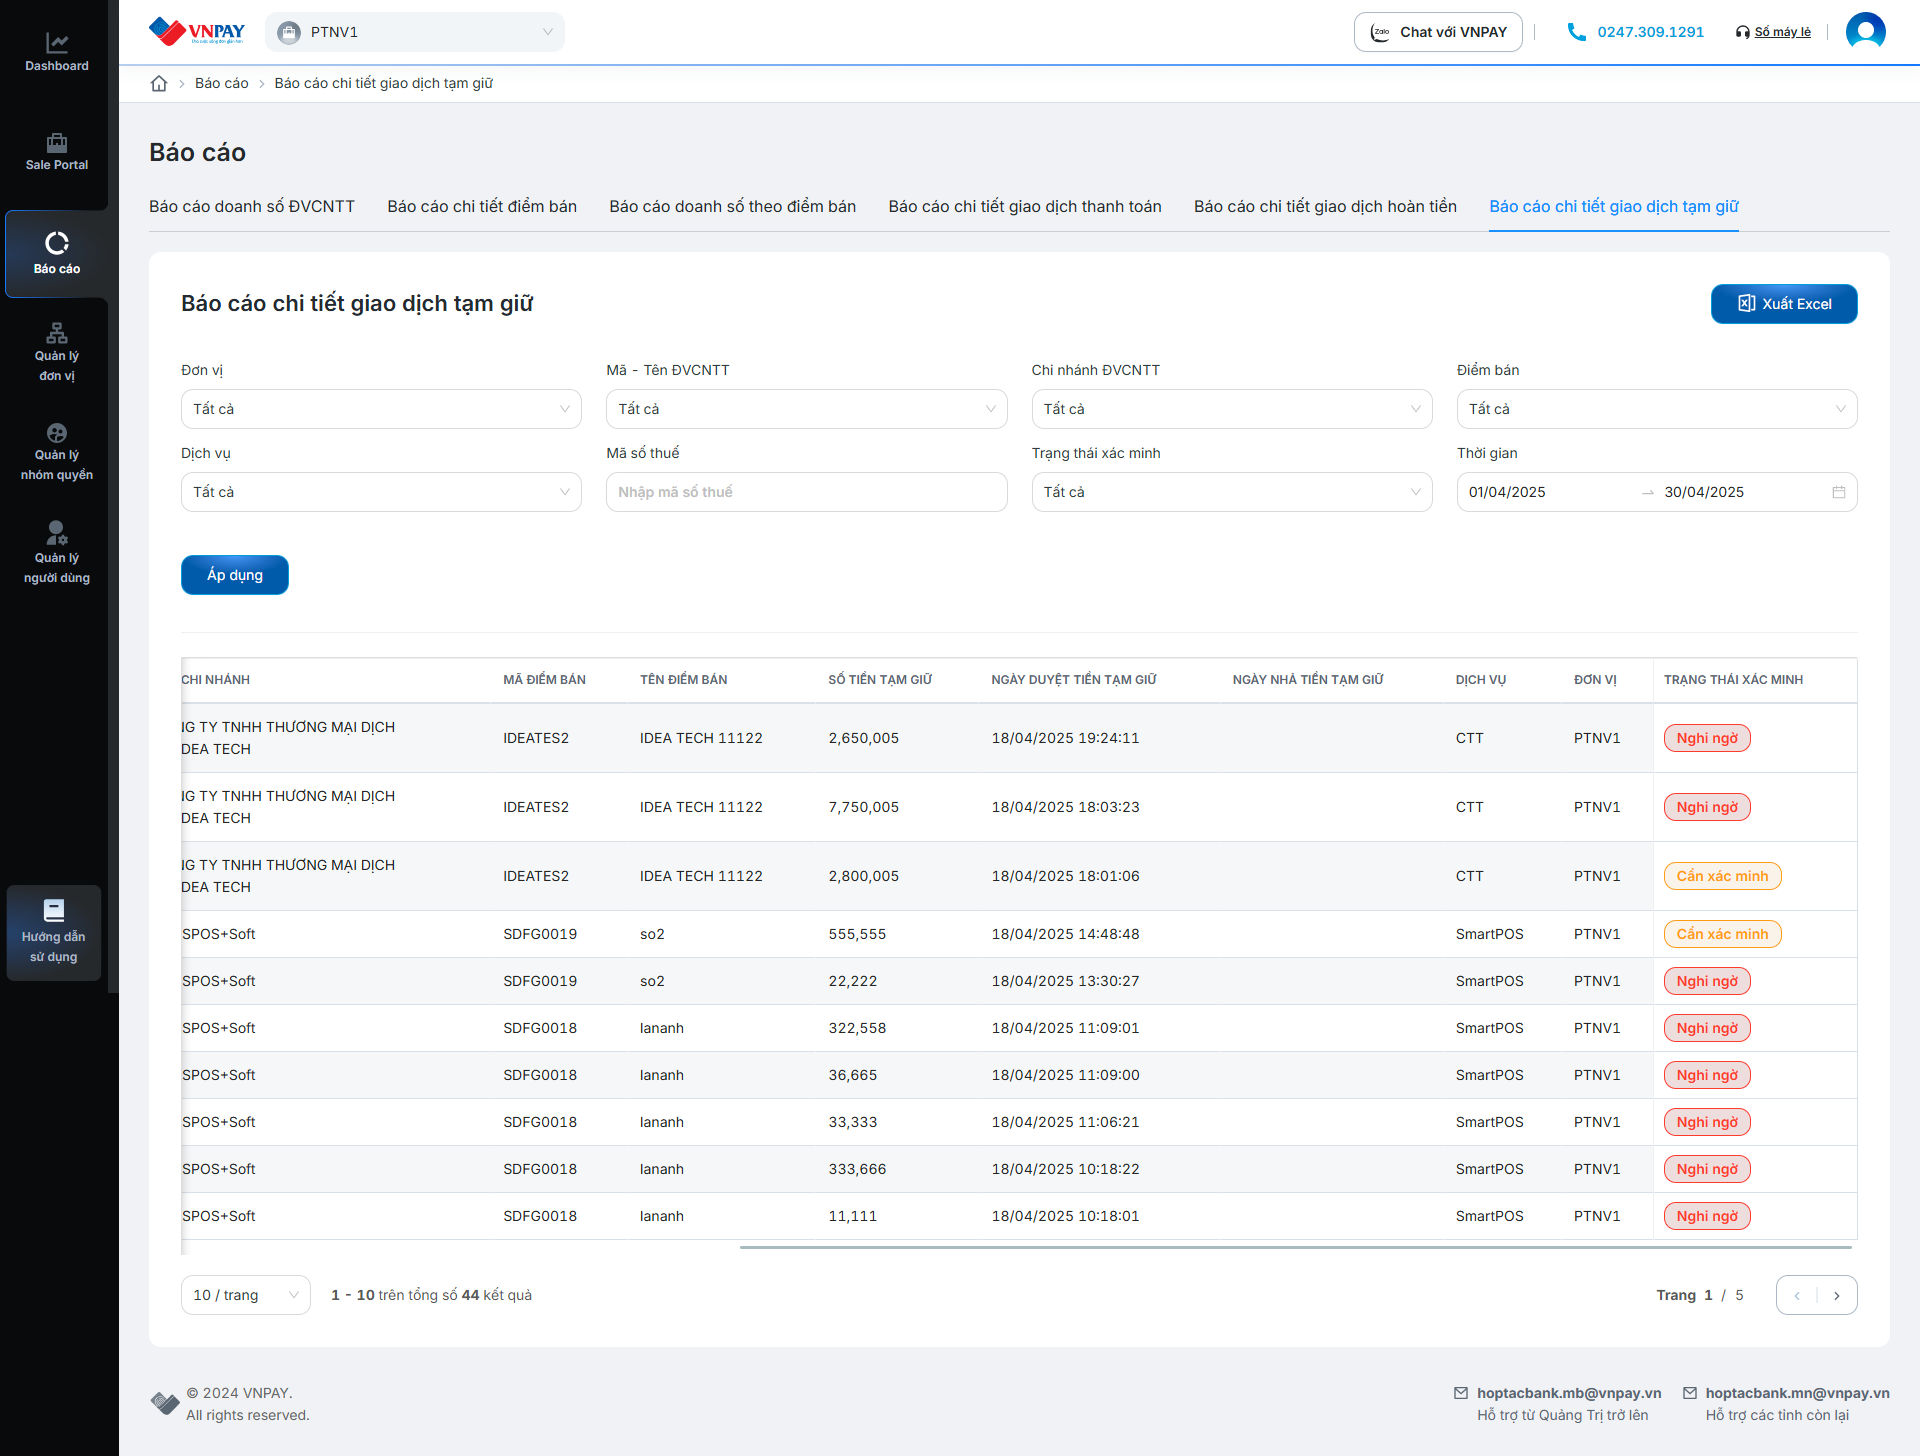This screenshot has height=1456, width=1920.
Task: Click amount cell 11,111
Action: pyautogui.click(x=852, y=1216)
